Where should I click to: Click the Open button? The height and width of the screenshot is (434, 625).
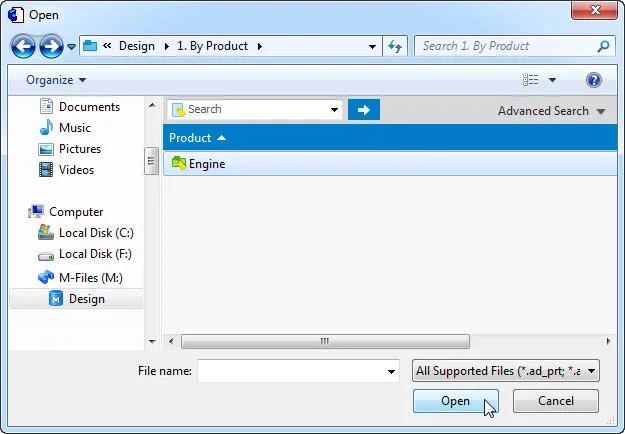pyautogui.click(x=456, y=401)
